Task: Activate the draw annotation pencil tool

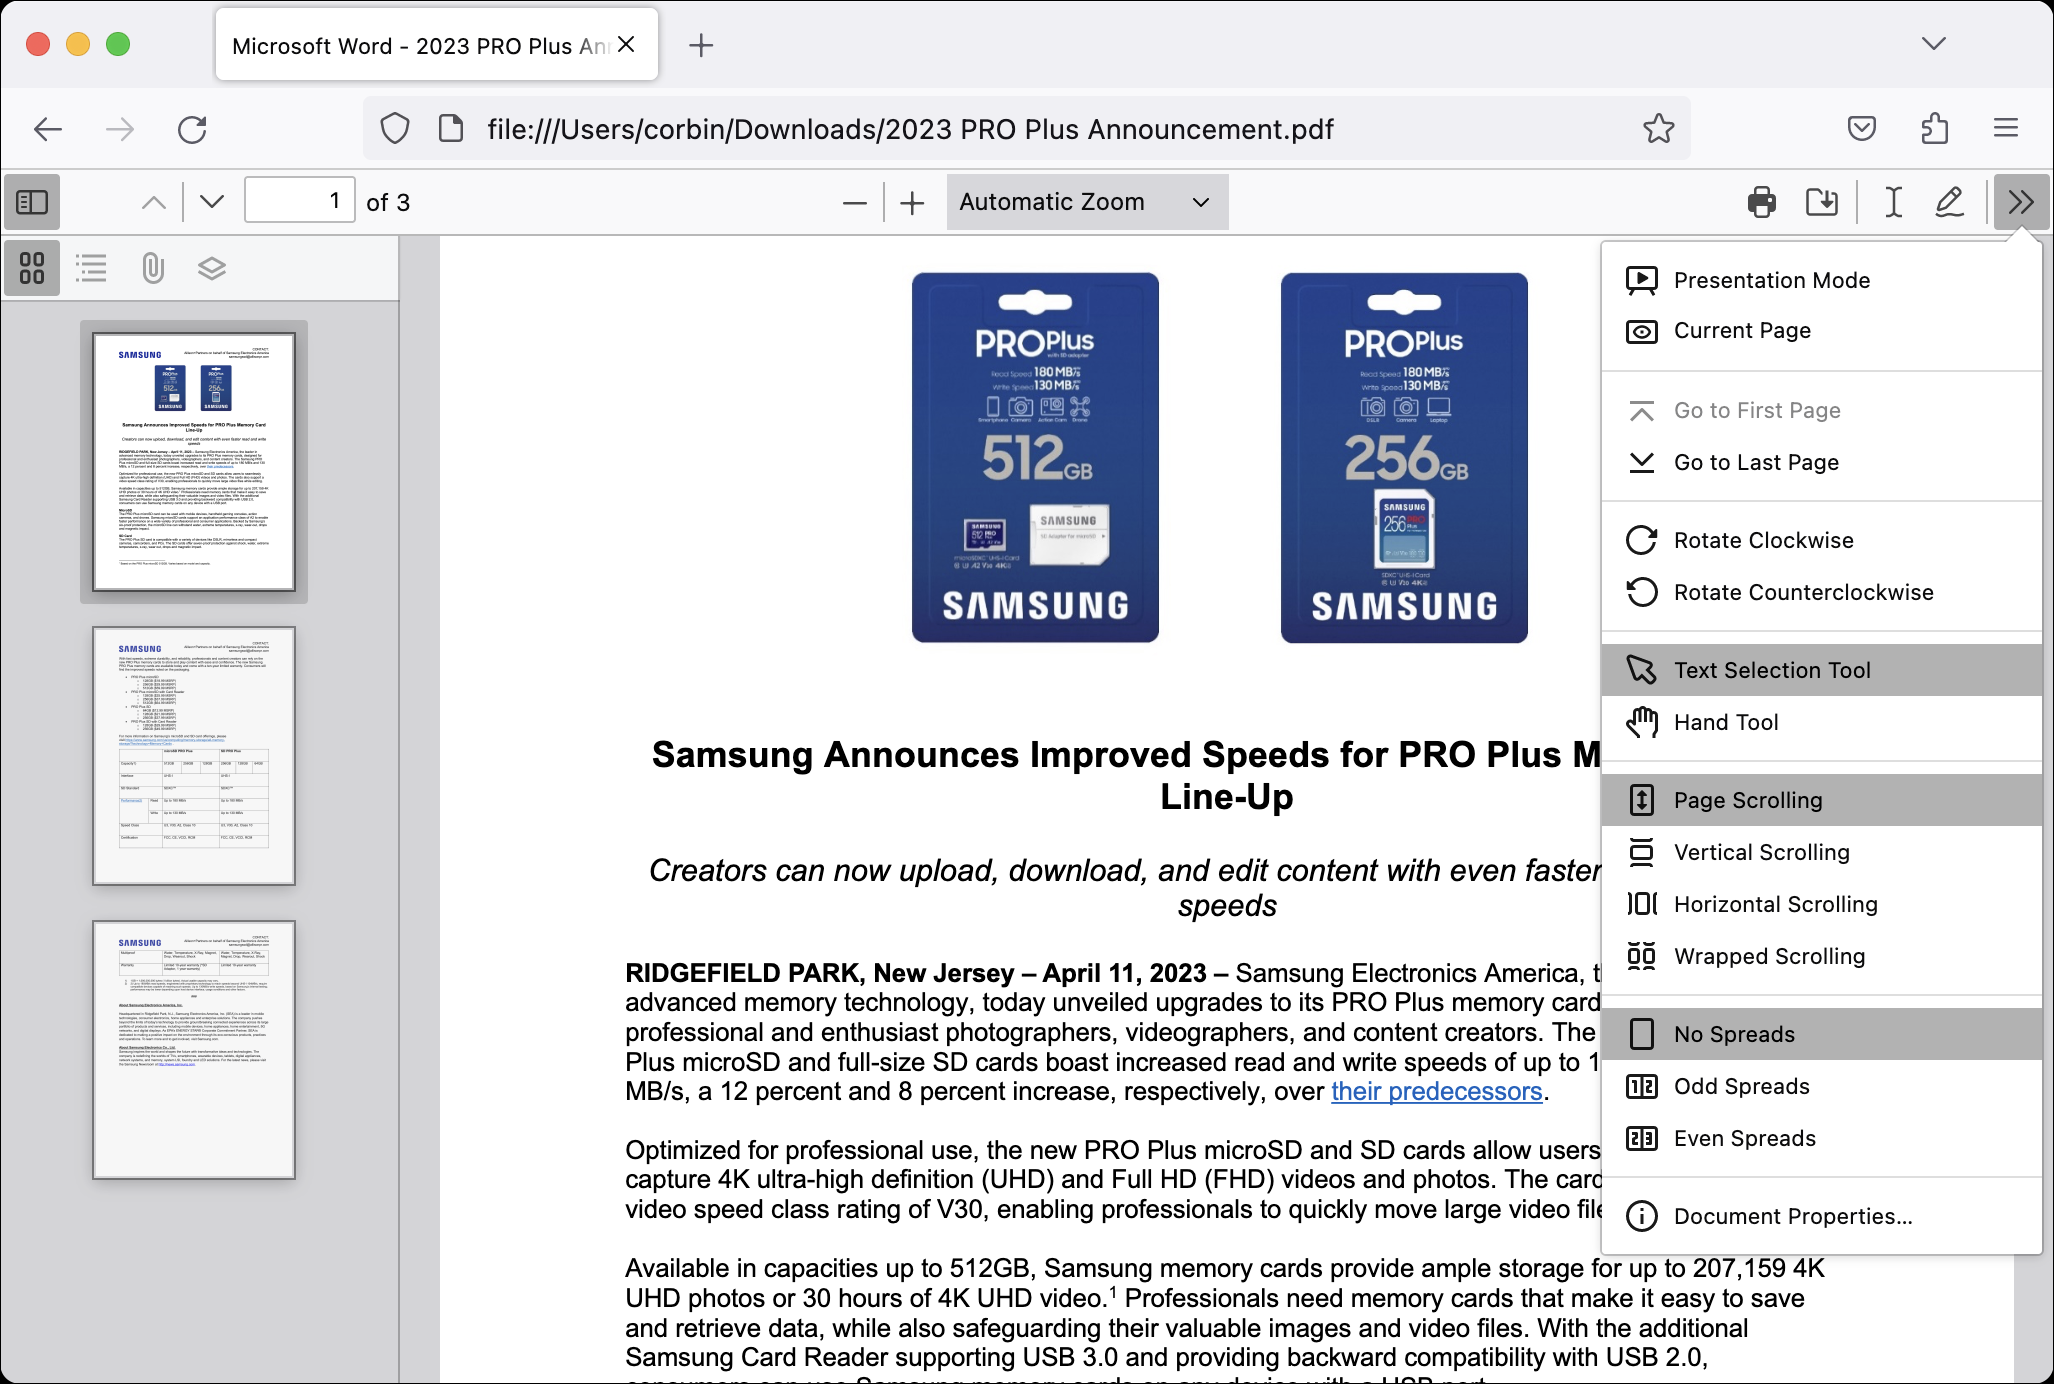Action: click(x=1950, y=202)
